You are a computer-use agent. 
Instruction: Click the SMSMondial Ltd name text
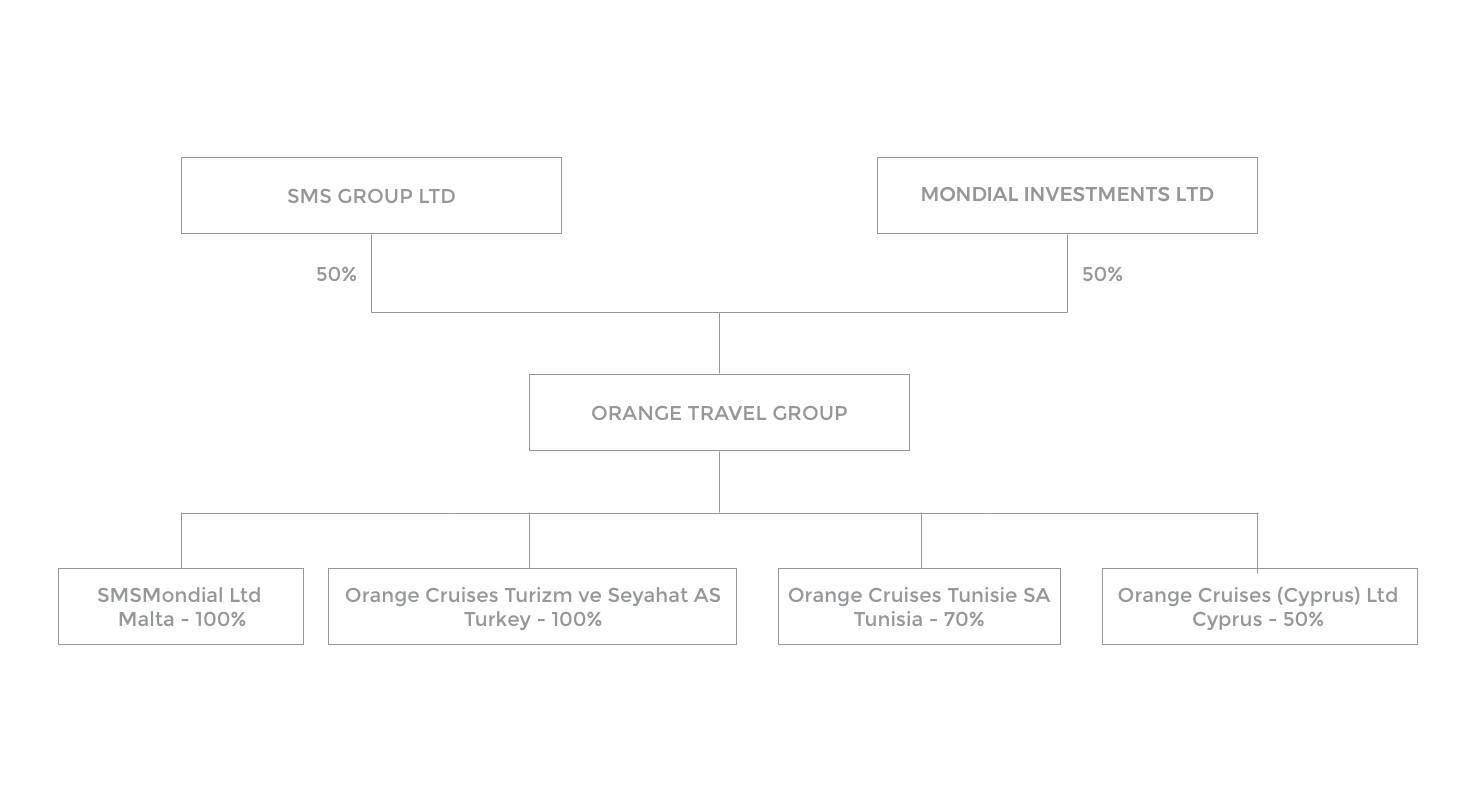(x=179, y=595)
